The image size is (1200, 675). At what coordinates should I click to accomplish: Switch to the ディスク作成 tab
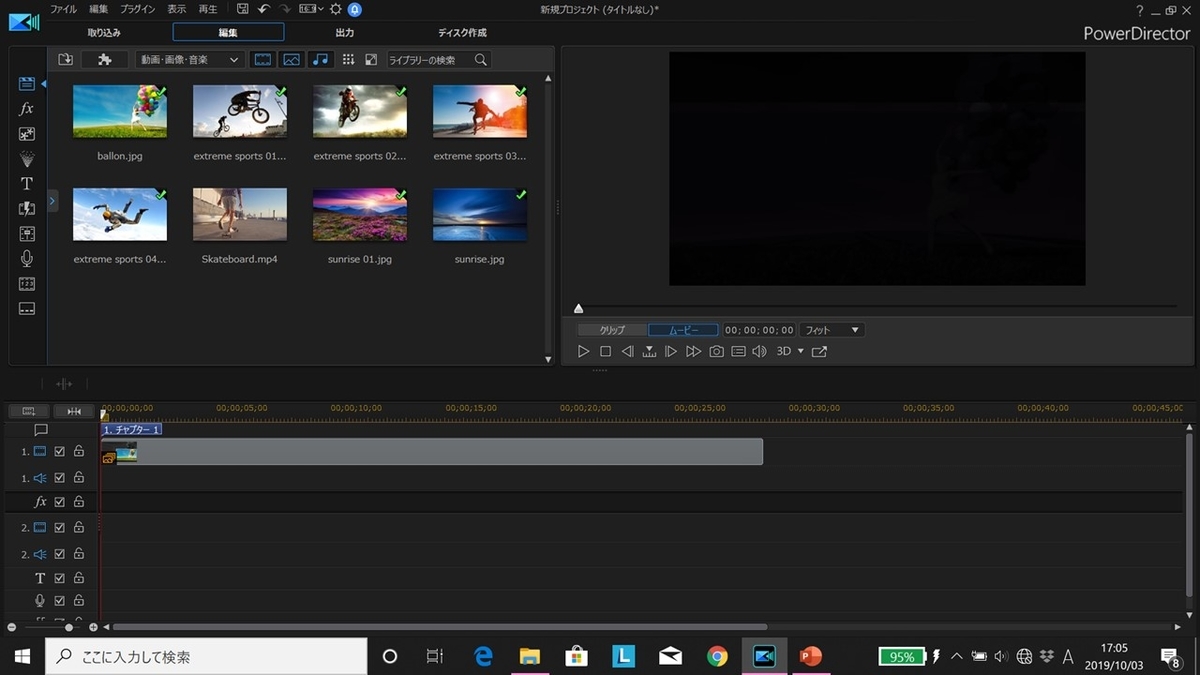click(462, 33)
